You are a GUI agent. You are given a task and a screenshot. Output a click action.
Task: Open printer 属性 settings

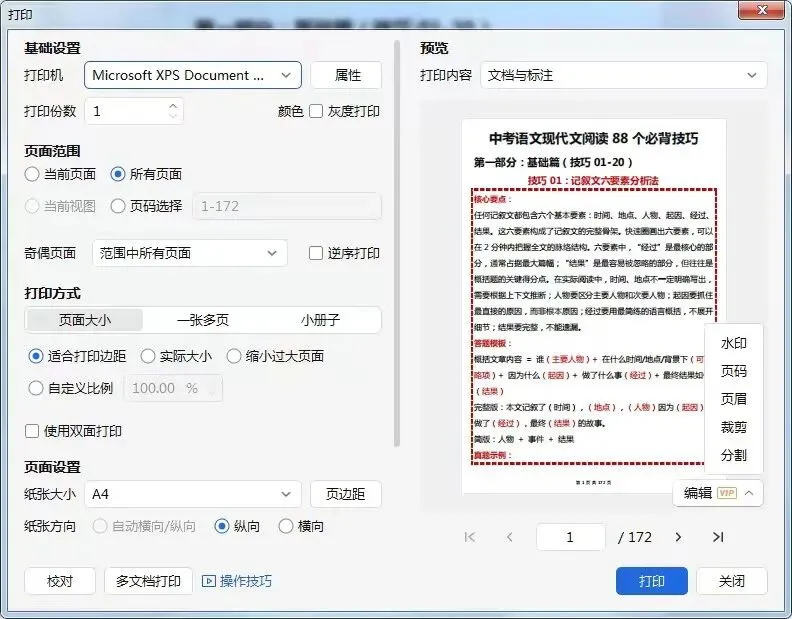pyautogui.click(x=346, y=75)
